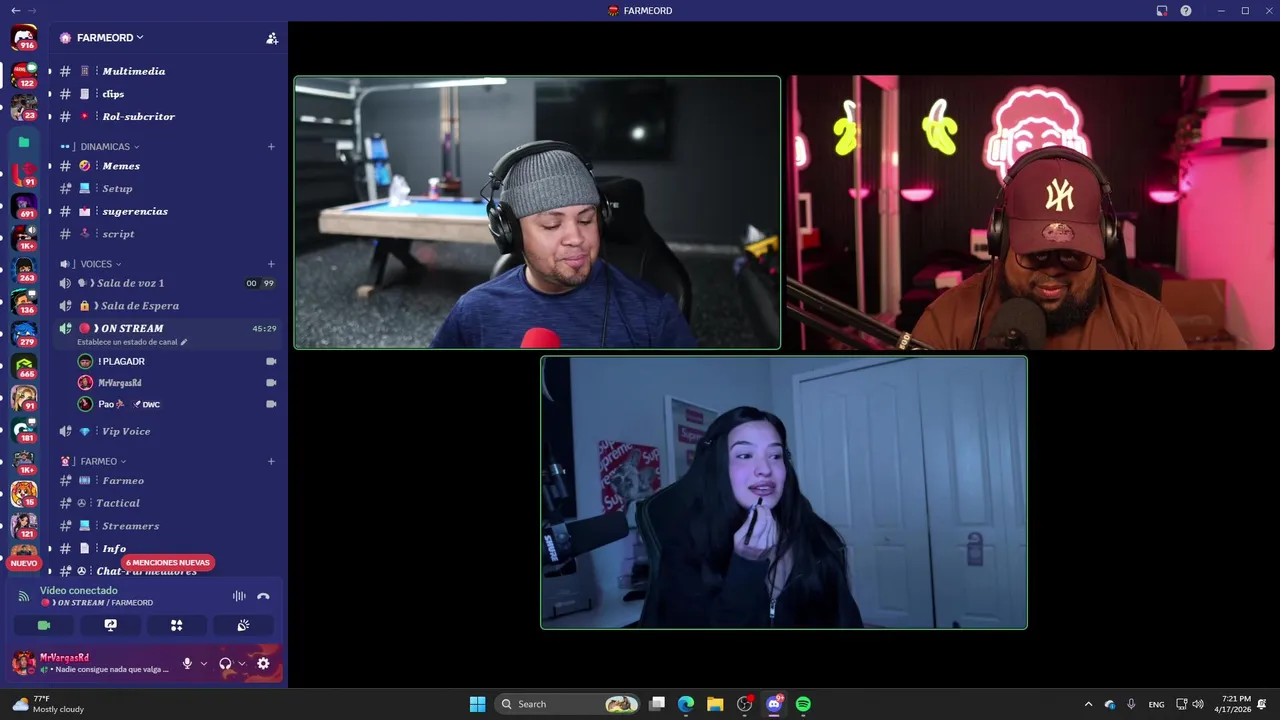Create channel in FARMEO category
Viewport: 1280px width, 720px height.
tap(271, 461)
